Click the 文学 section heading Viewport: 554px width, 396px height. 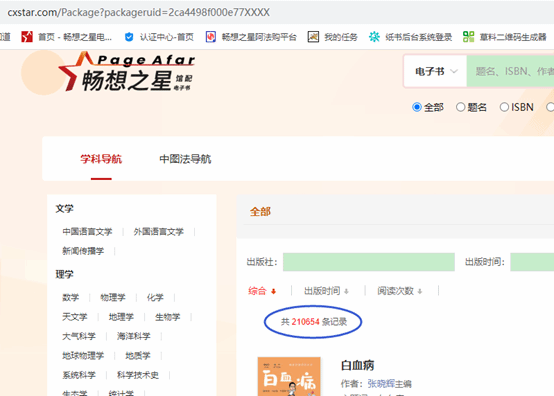[x=64, y=209]
